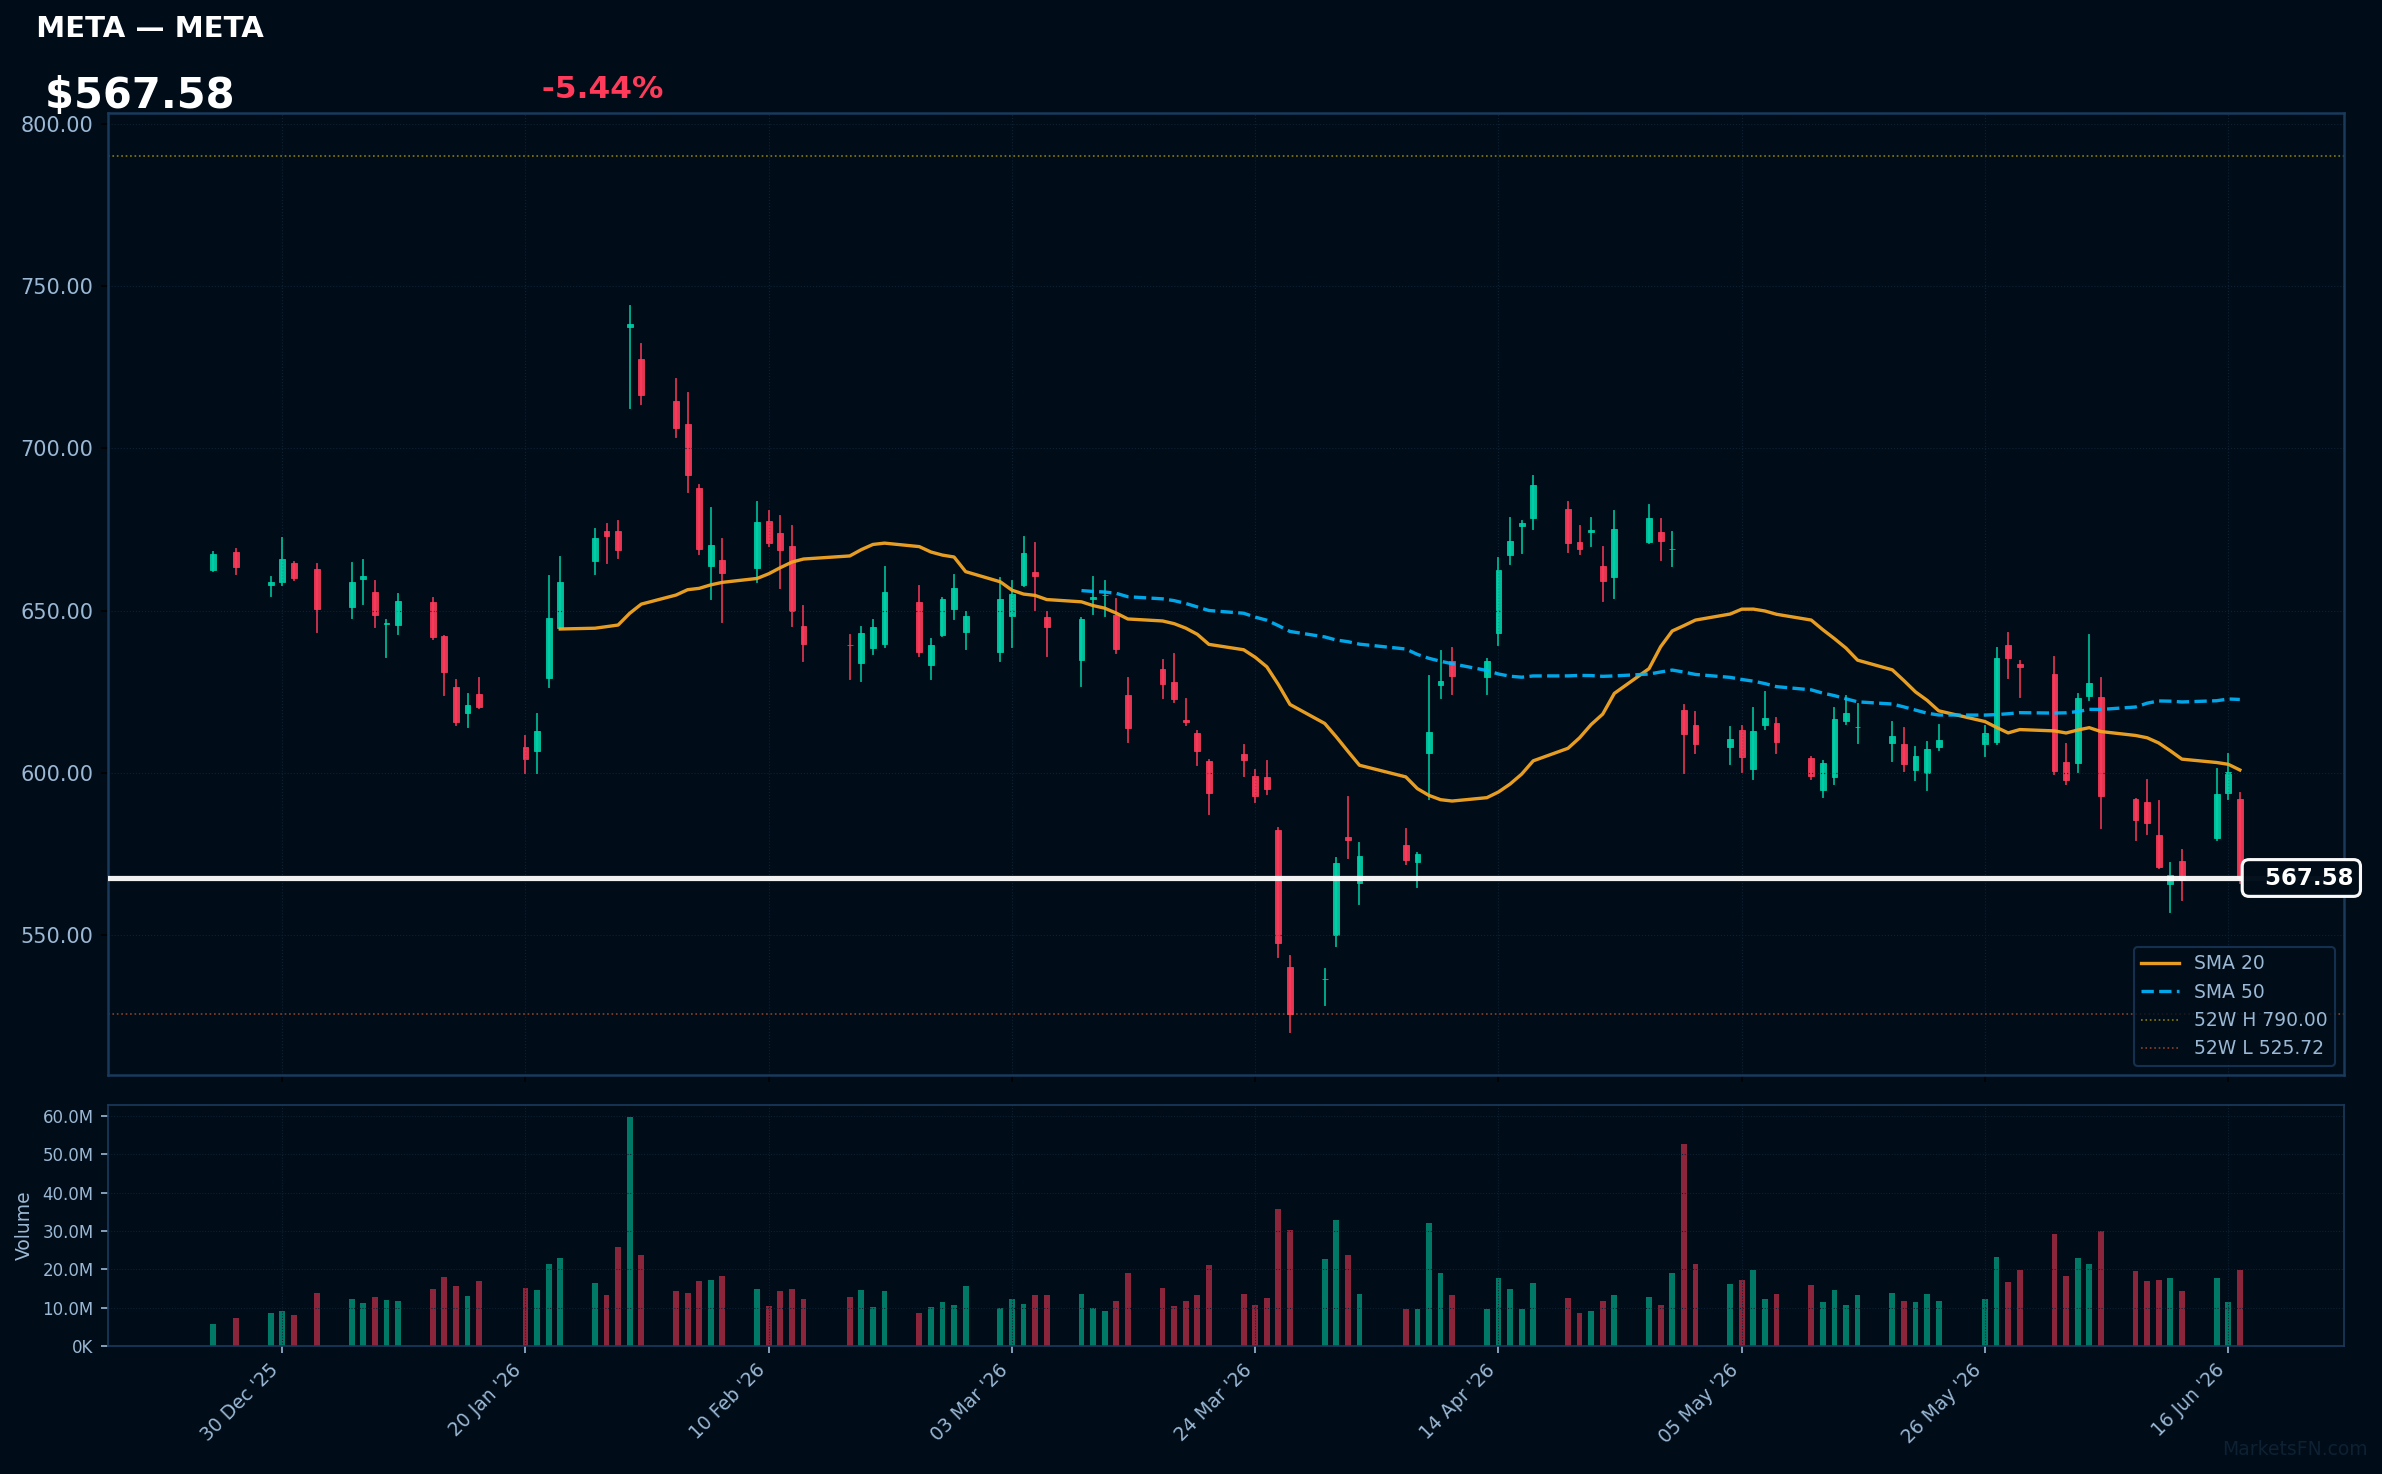The image size is (2382, 1474).
Task: Click the 16 Jun '26 date label
Action: coord(2187,1400)
